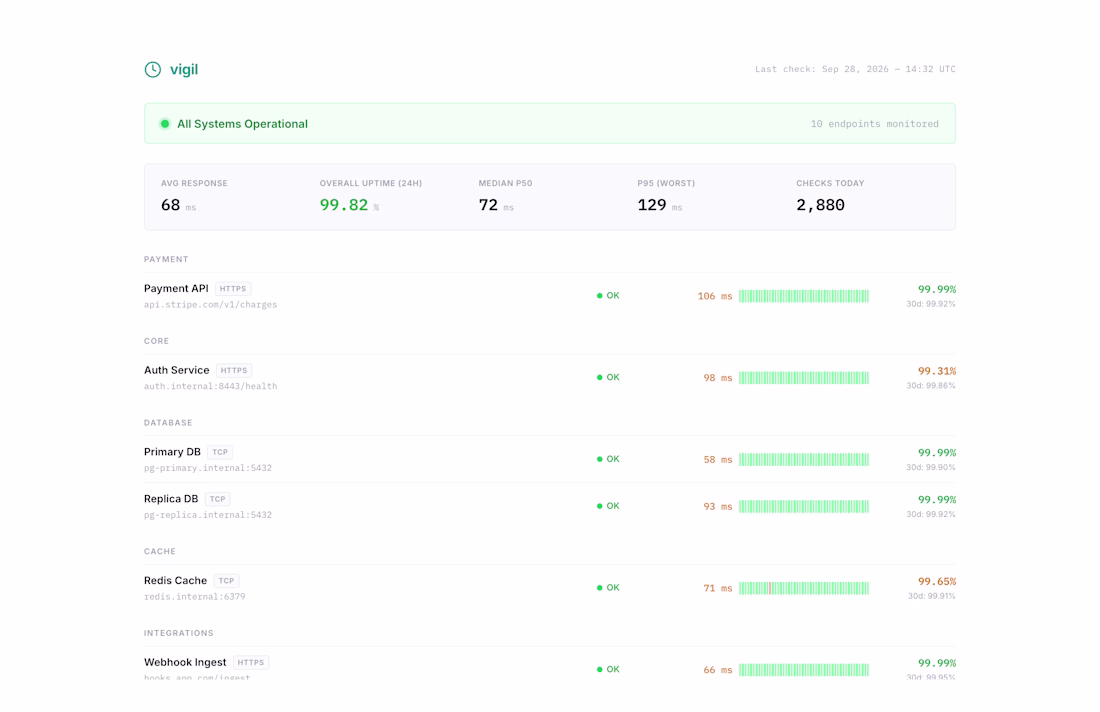Select the pg-replica.internal:5432 address
This screenshot has width=1100, height=712.
(x=208, y=516)
